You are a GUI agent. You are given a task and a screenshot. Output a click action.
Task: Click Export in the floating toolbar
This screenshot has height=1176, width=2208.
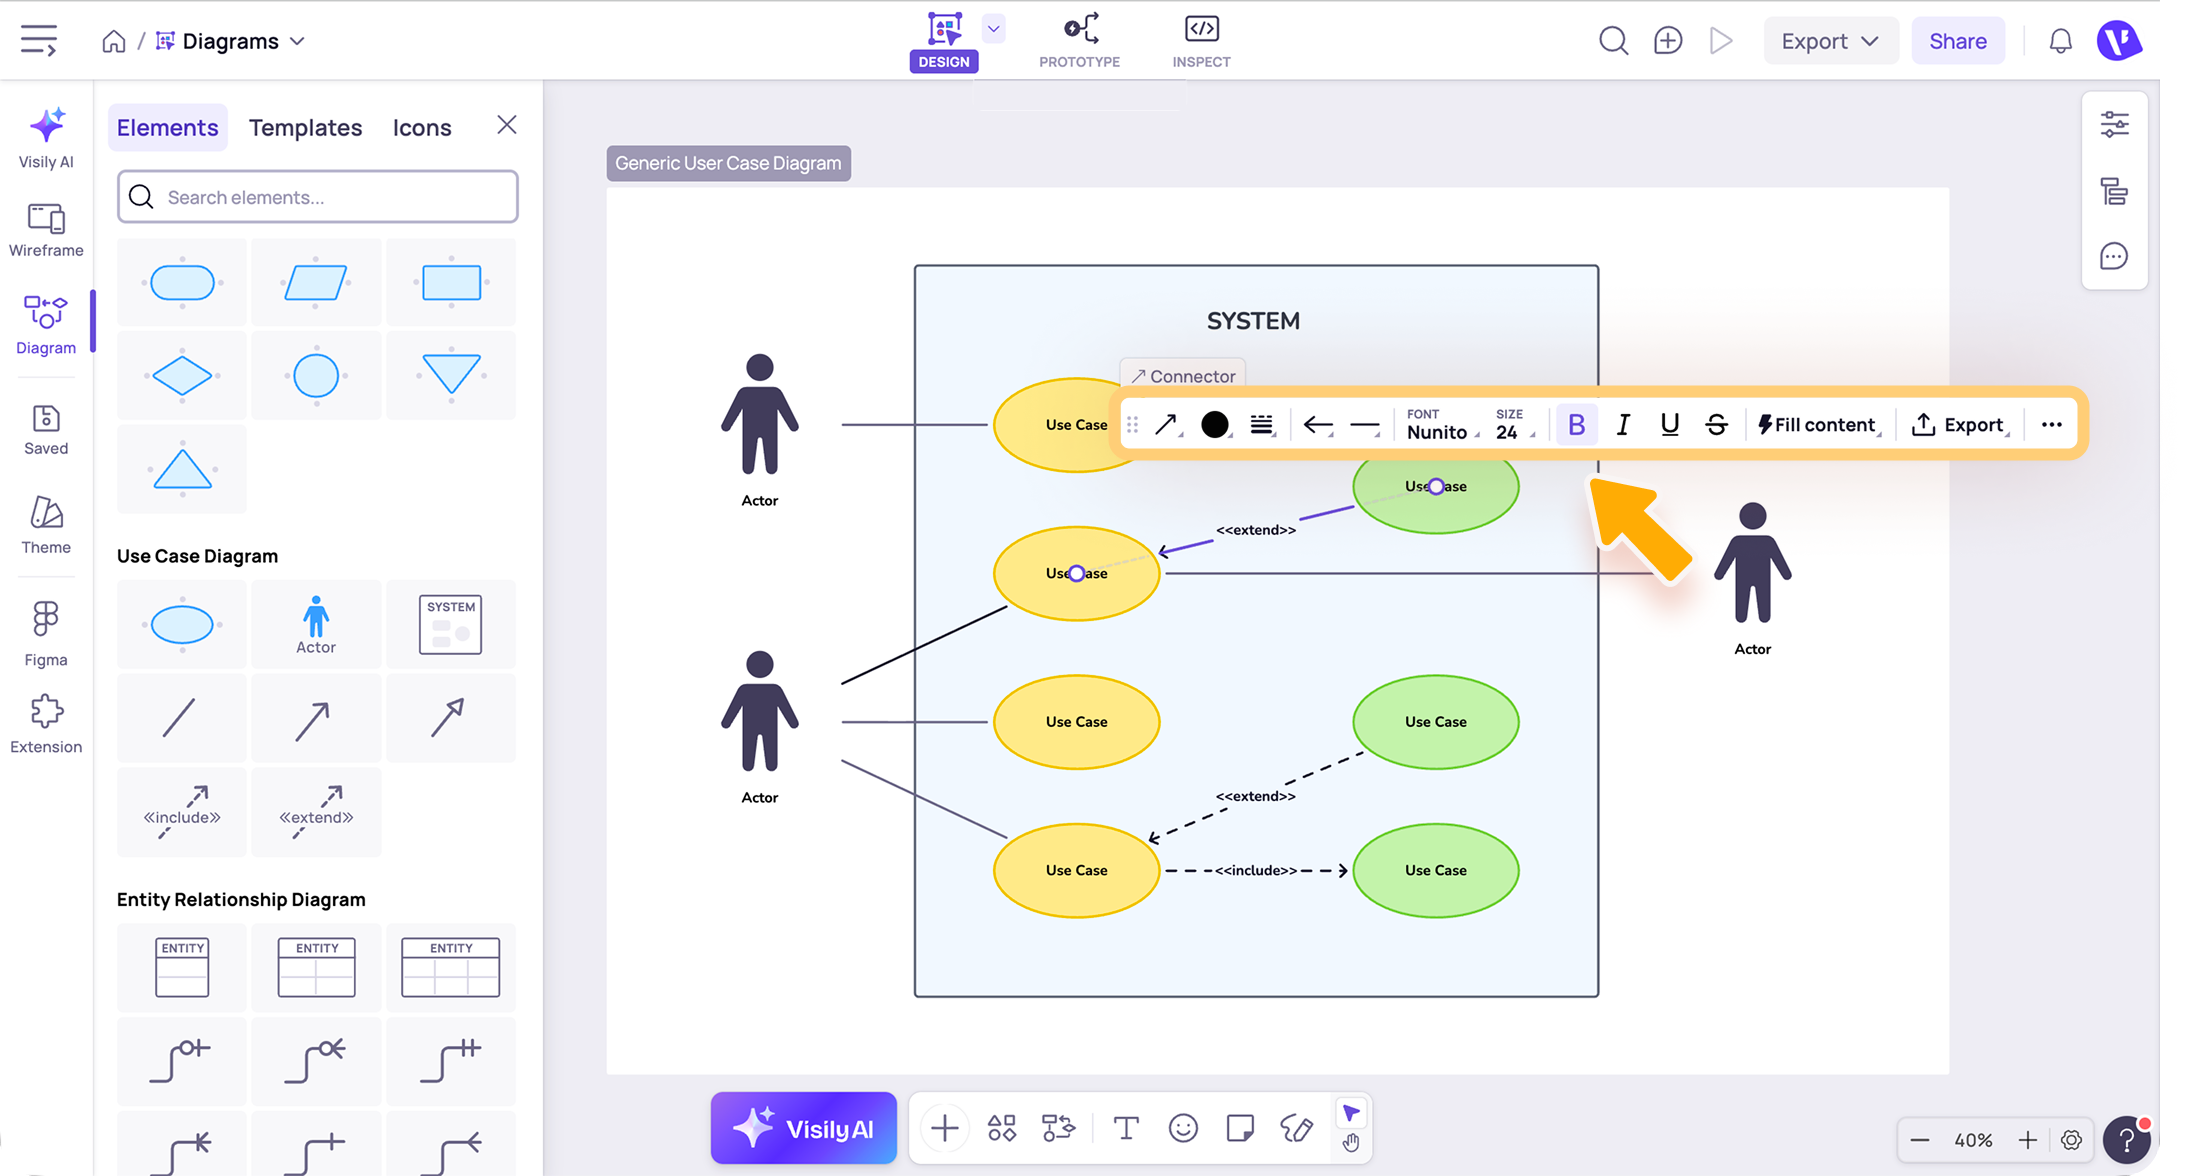[1959, 425]
